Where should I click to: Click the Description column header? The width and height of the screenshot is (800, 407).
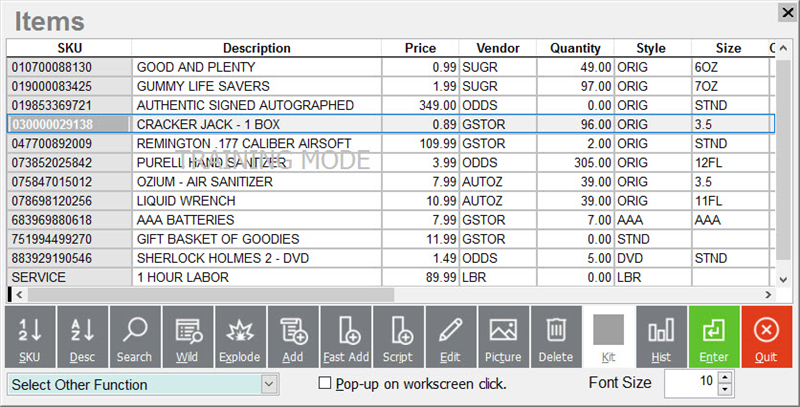257,48
